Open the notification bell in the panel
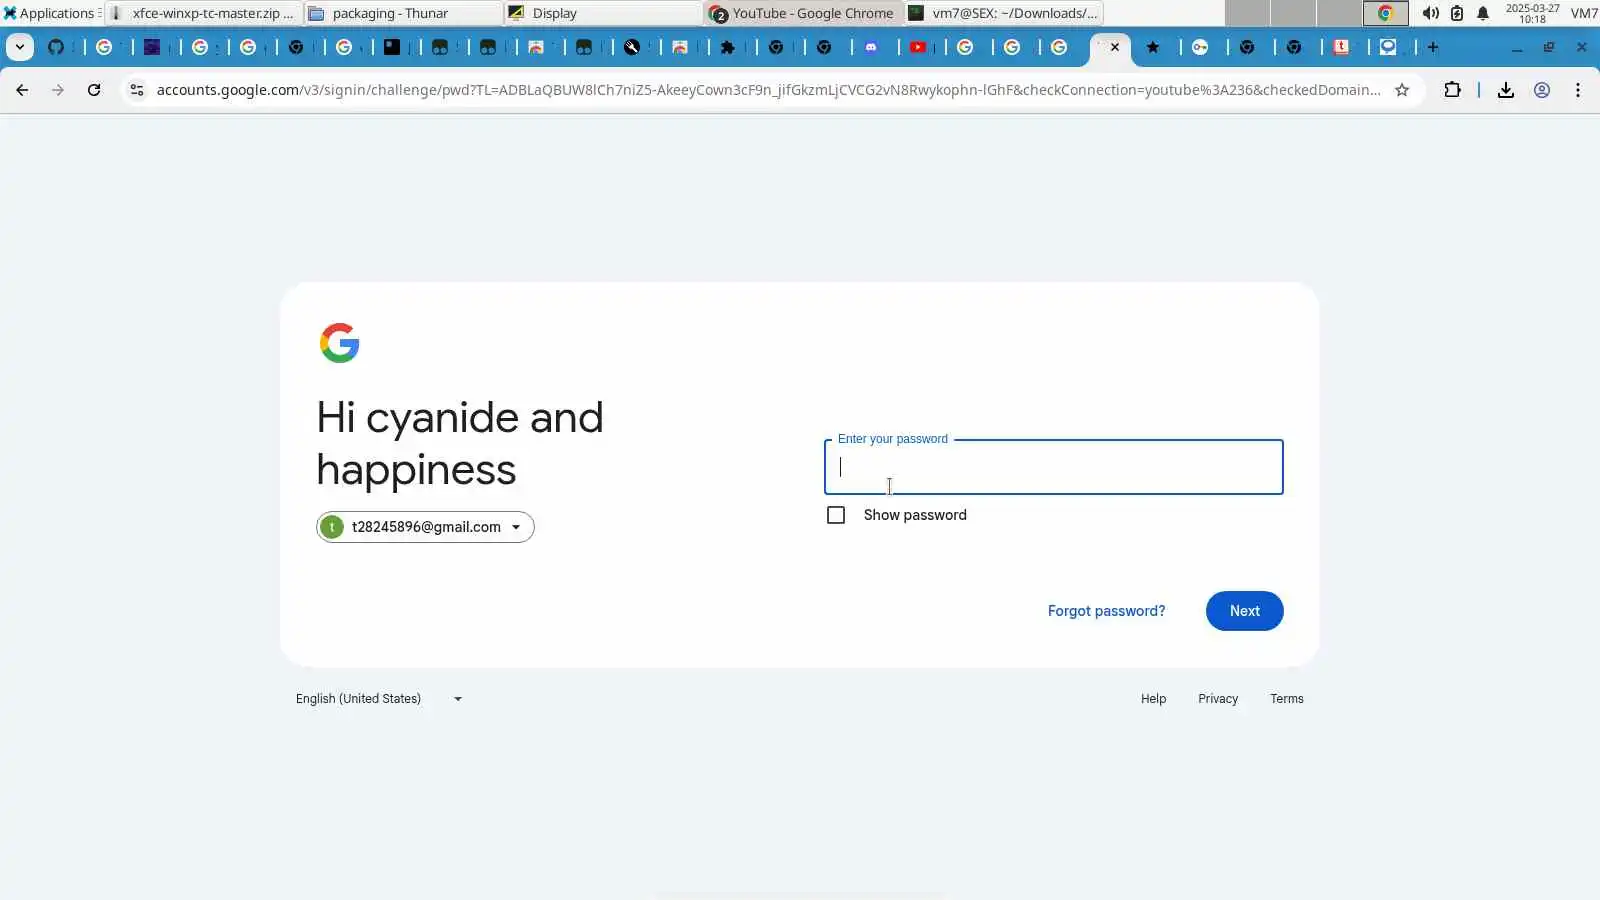The height and width of the screenshot is (900, 1600). tap(1483, 13)
